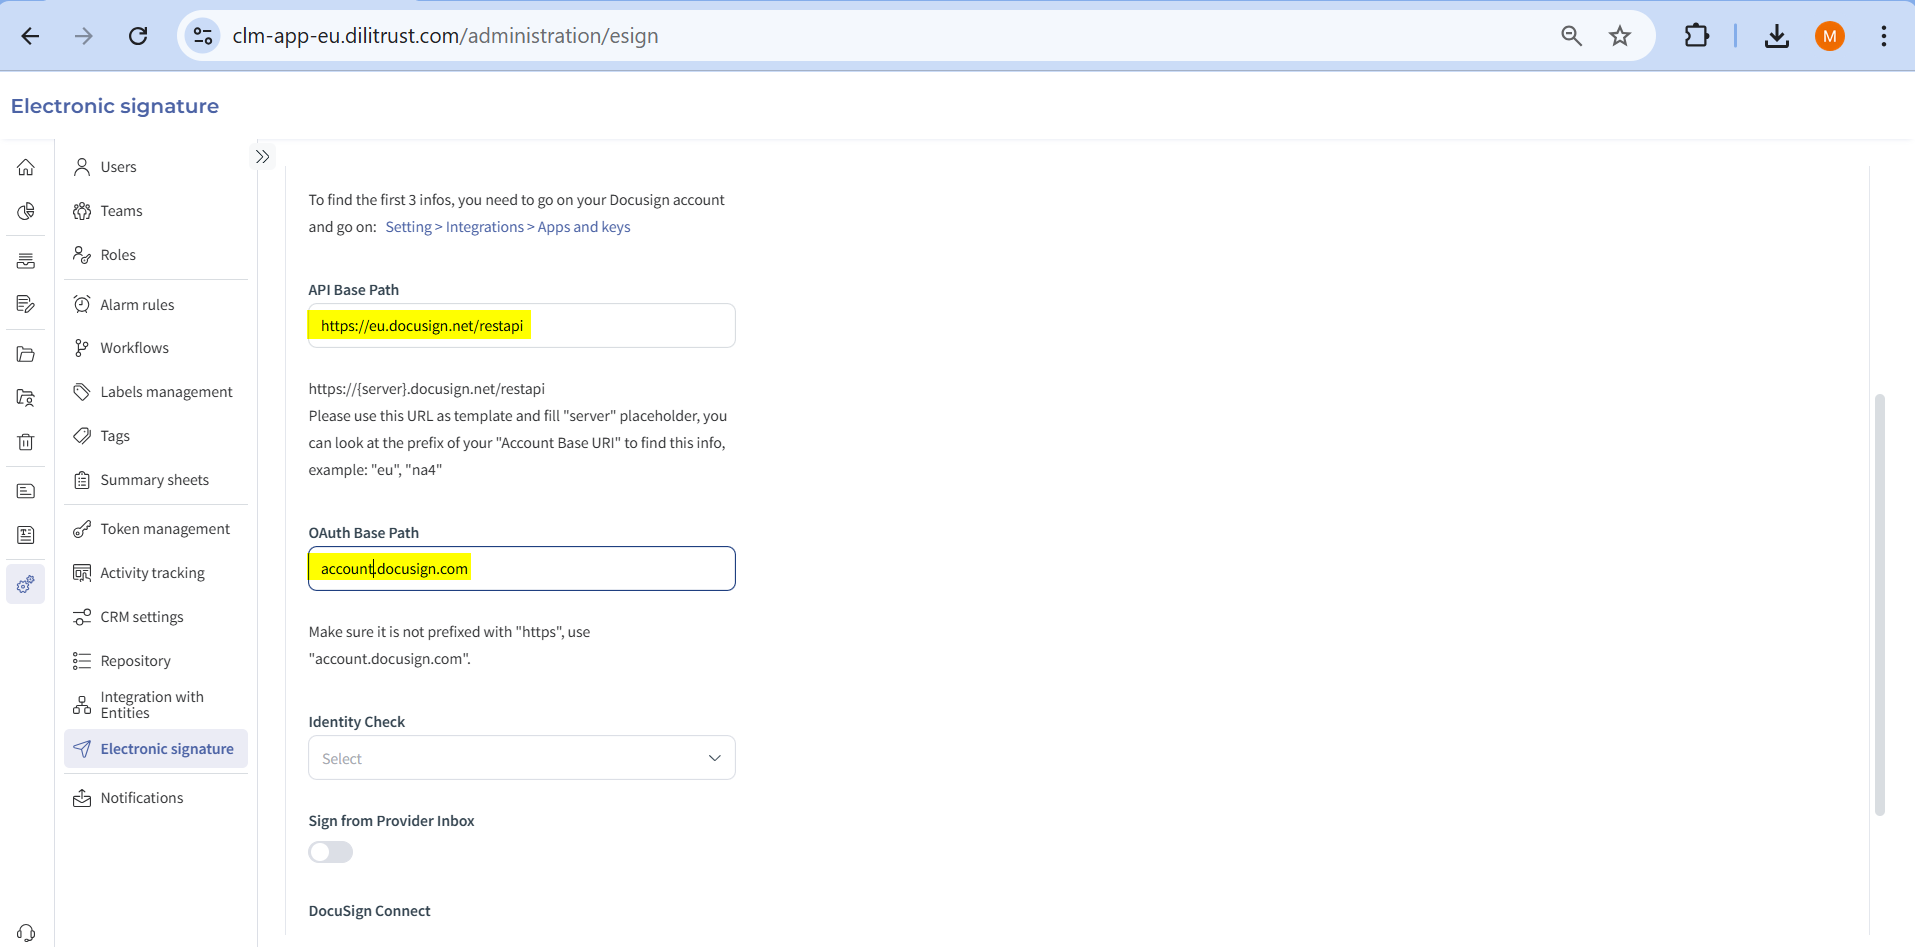Open the browser three-dot menu
This screenshot has height=947, width=1915.
(x=1884, y=36)
